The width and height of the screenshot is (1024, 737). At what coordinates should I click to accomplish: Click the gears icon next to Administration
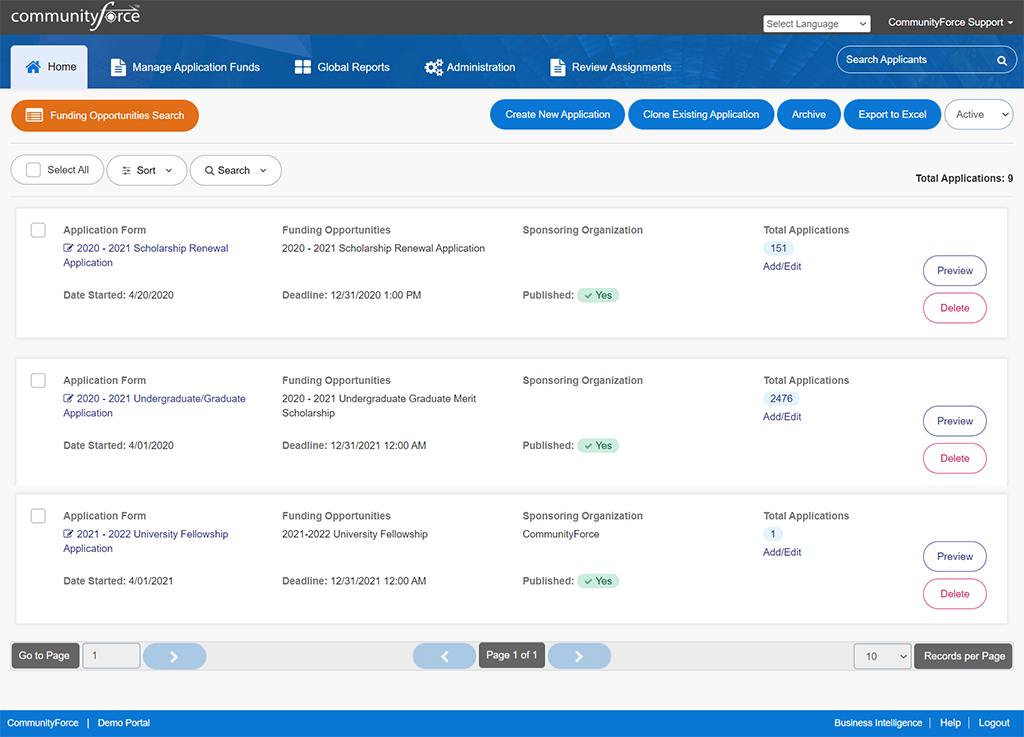pyautogui.click(x=432, y=67)
